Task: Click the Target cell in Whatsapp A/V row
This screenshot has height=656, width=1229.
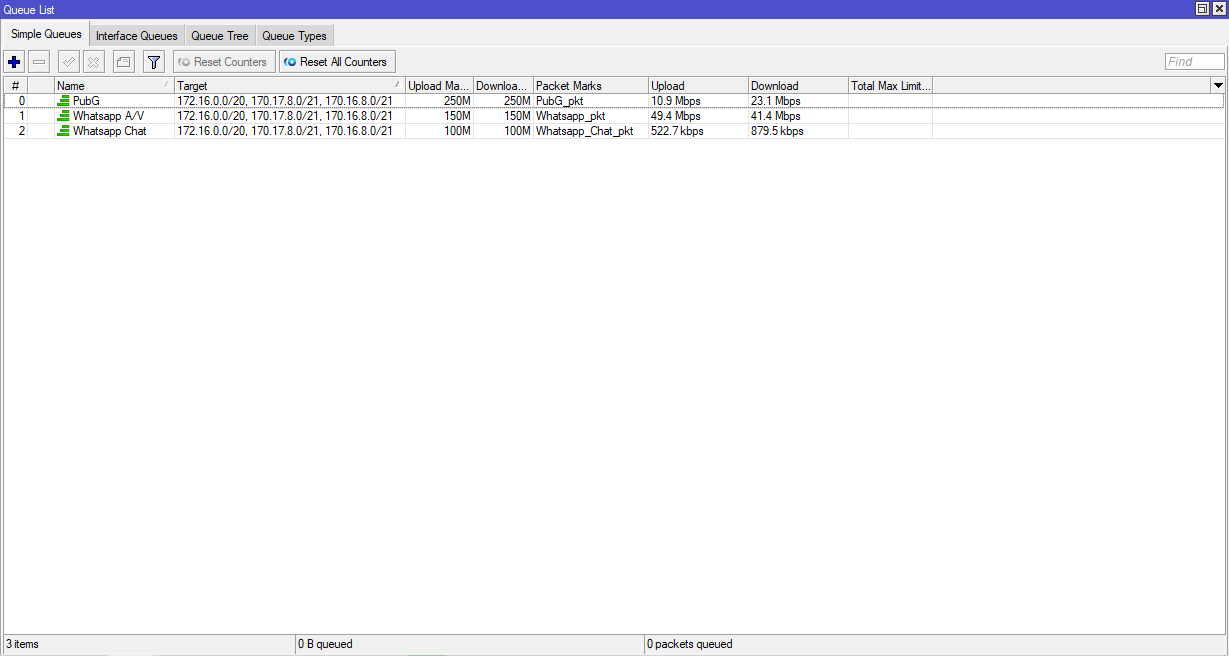Action: [290, 116]
